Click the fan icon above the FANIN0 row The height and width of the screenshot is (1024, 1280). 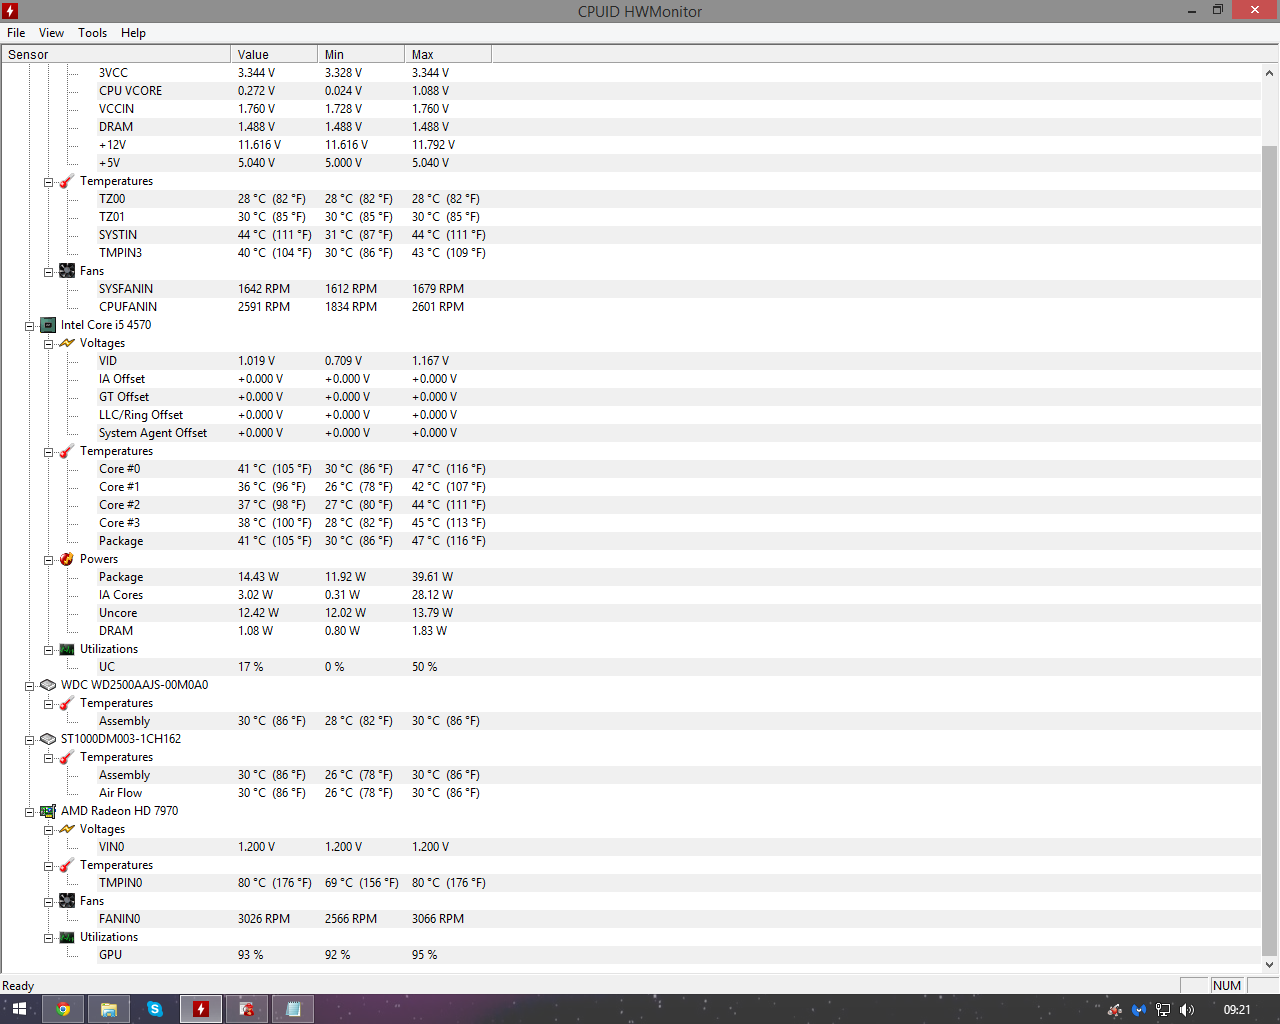click(x=67, y=901)
